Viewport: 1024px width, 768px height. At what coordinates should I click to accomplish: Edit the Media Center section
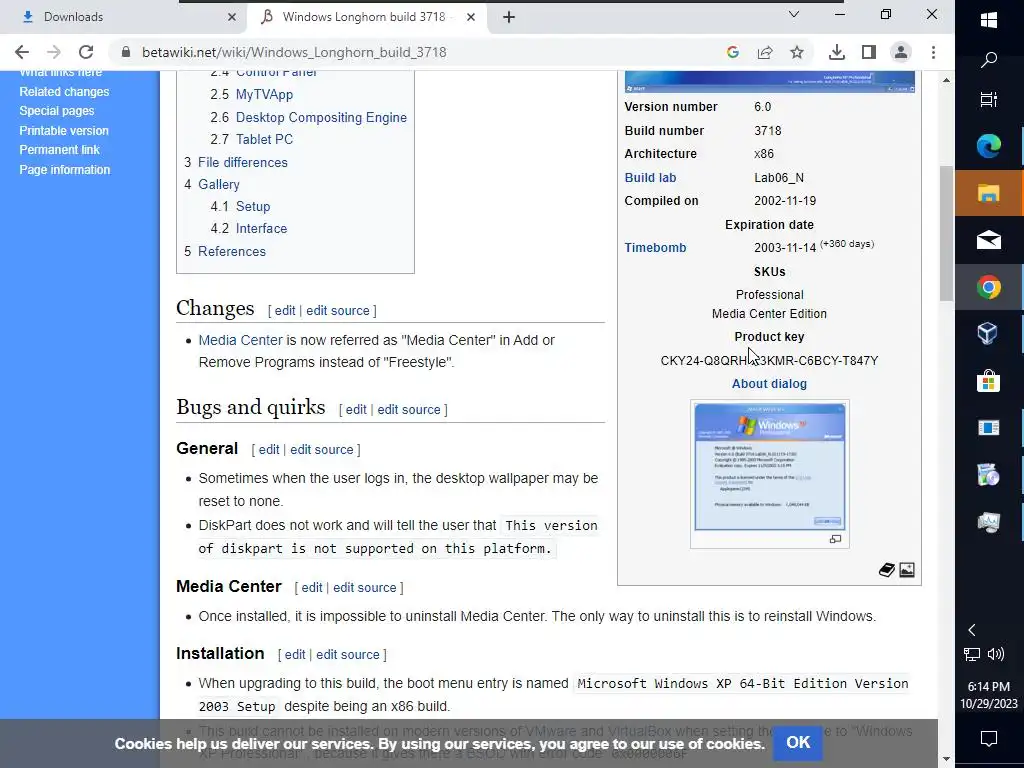(312, 588)
